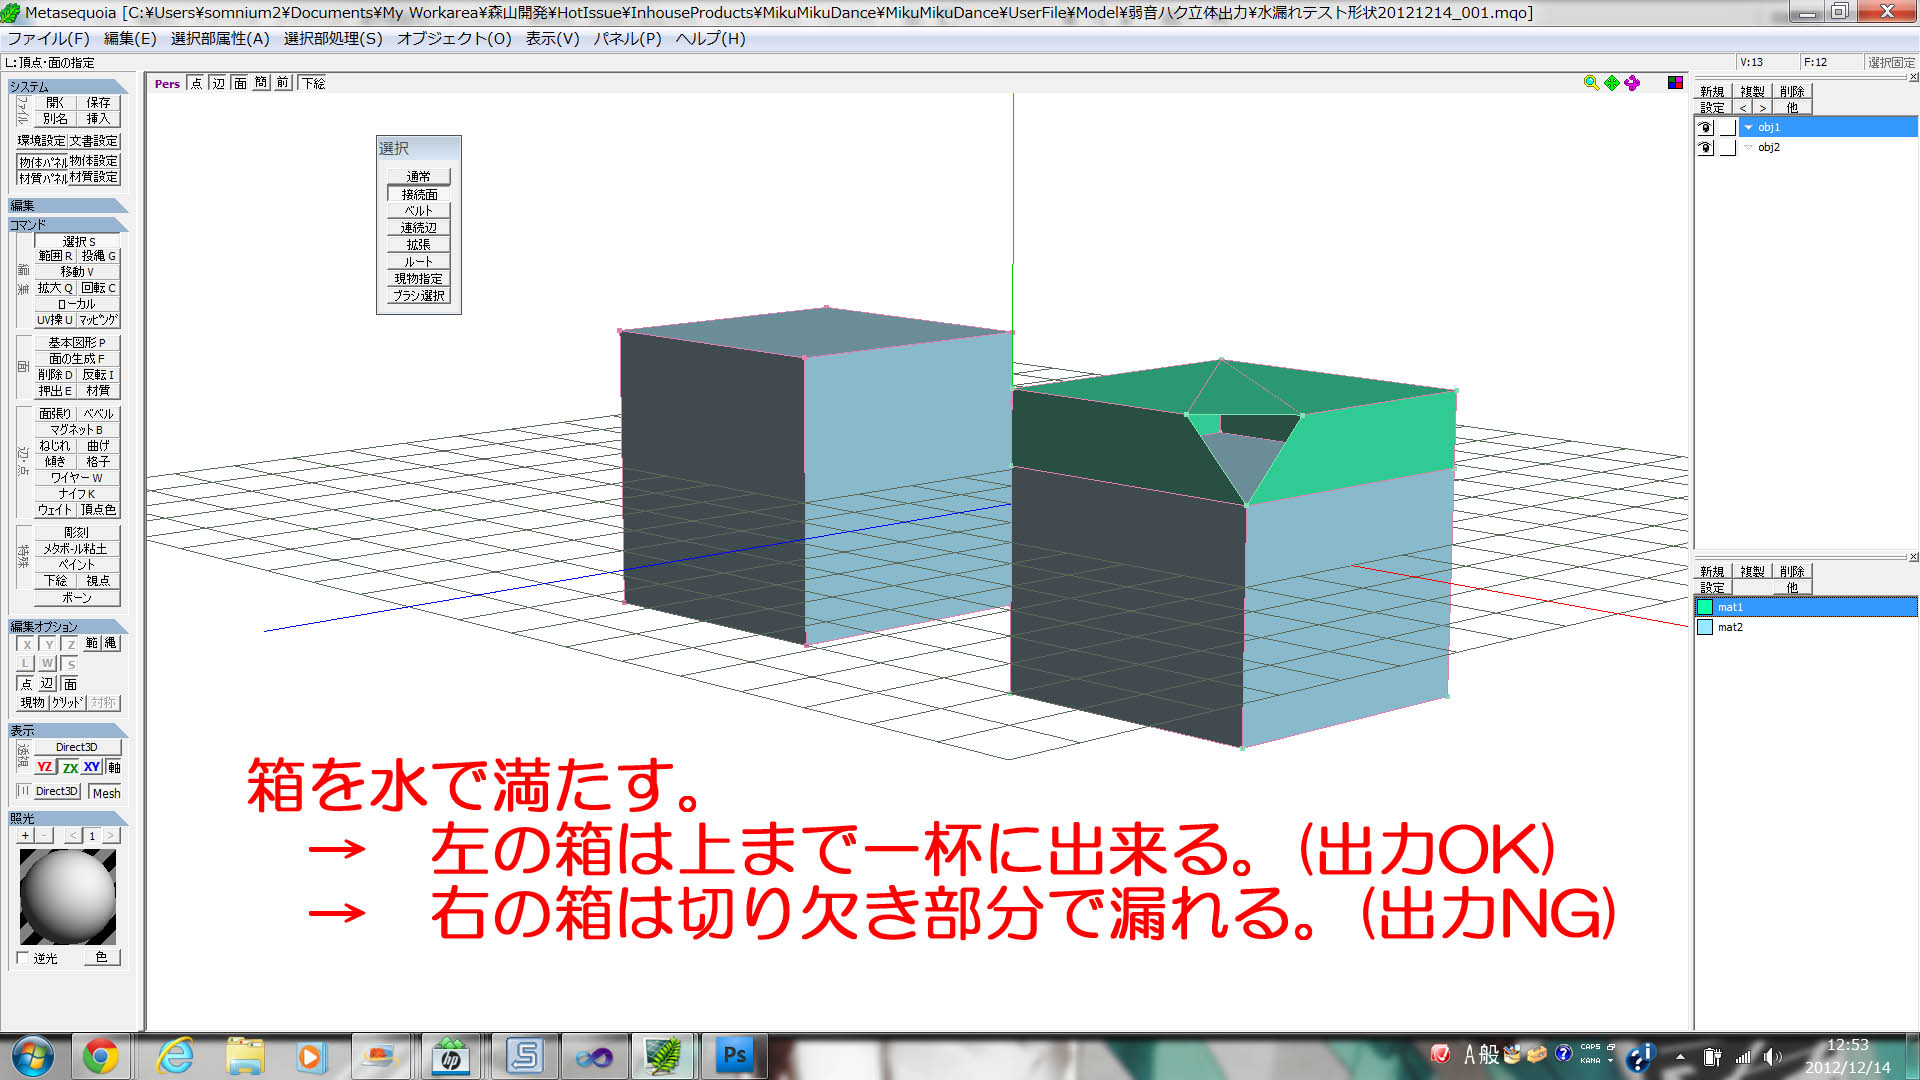Collapse the 表示 panel header
Image resolution: width=1920 pixels, height=1080 pixels.
tap(67, 730)
